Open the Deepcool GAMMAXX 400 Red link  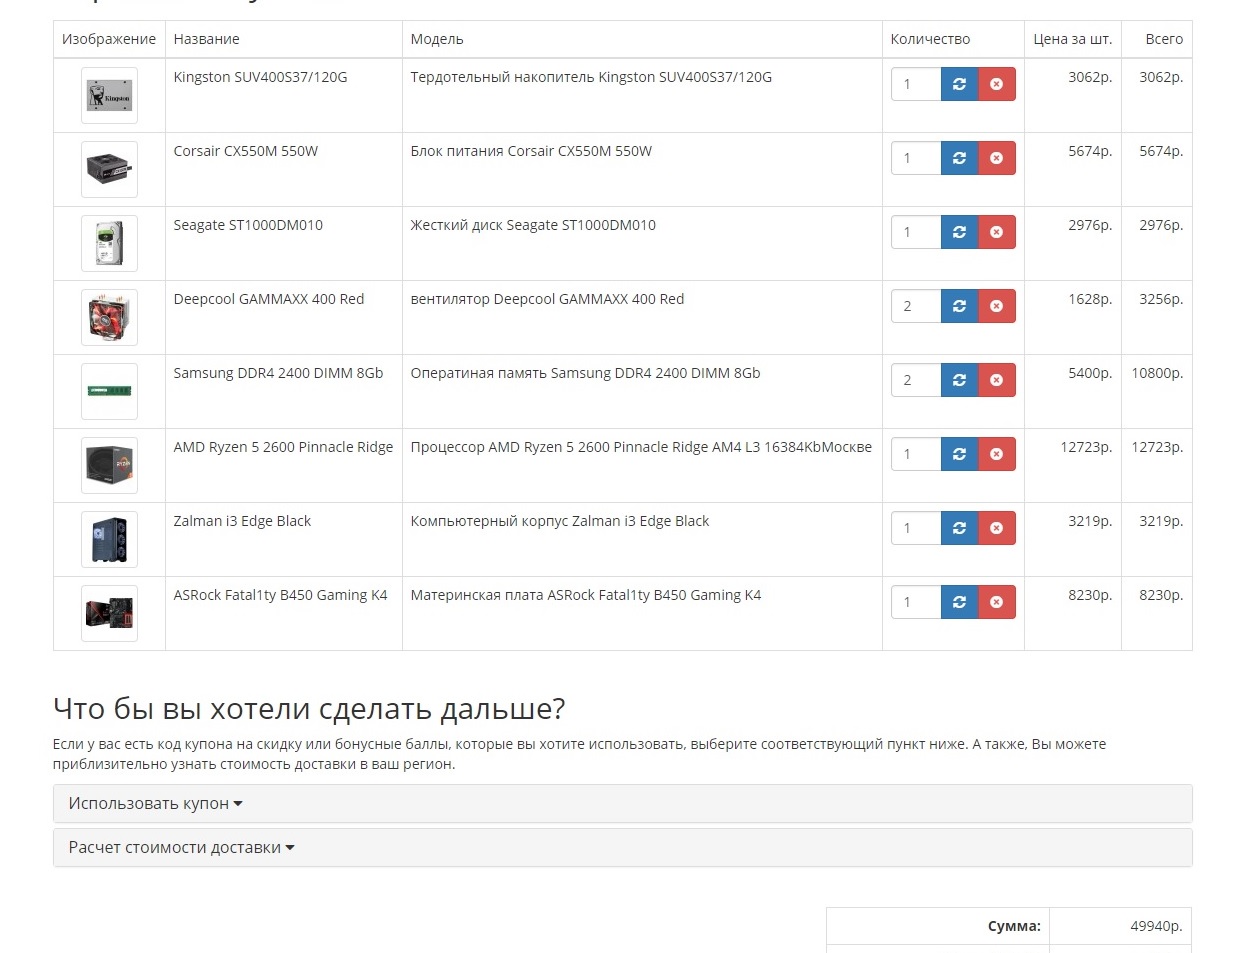(x=269, y=299)
